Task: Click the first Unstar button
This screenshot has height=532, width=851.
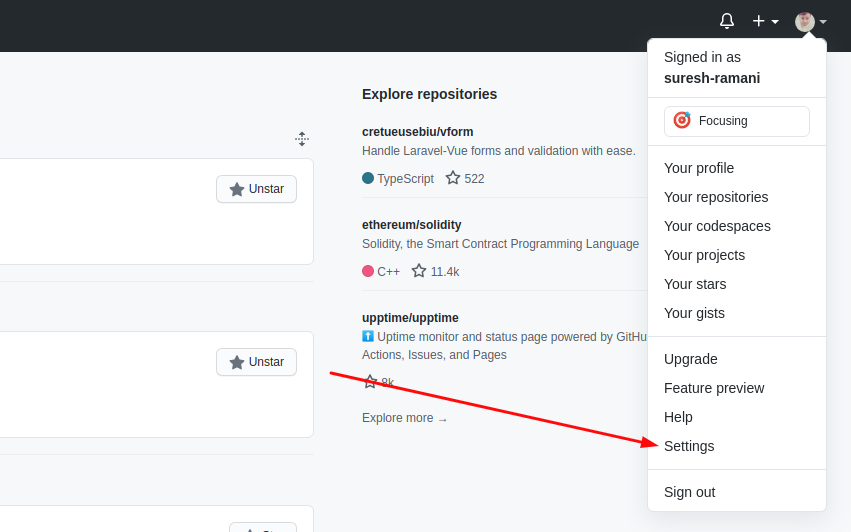Action: (256, 189)
